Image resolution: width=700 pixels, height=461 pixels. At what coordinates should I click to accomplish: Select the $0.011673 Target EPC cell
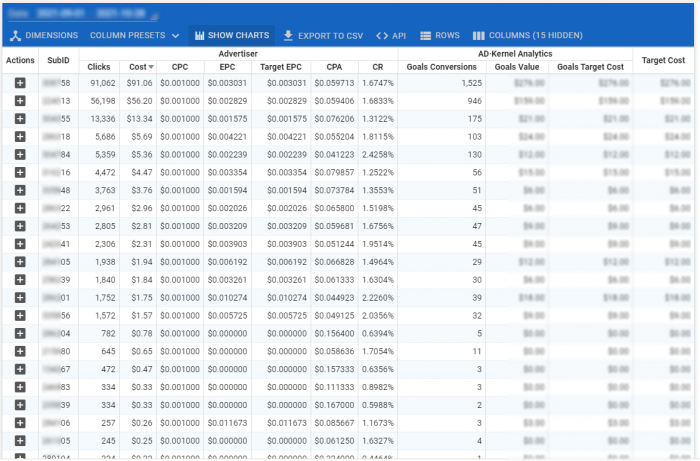coord(281,423)
